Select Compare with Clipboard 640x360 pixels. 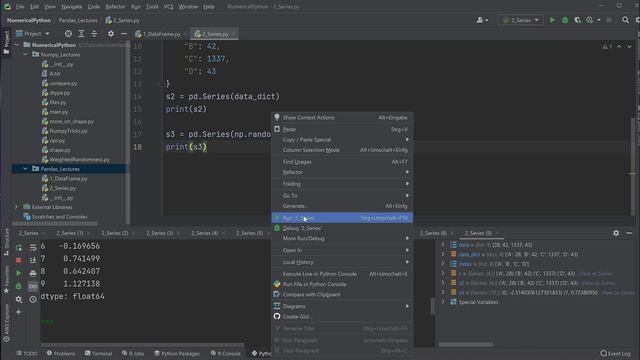342,294
